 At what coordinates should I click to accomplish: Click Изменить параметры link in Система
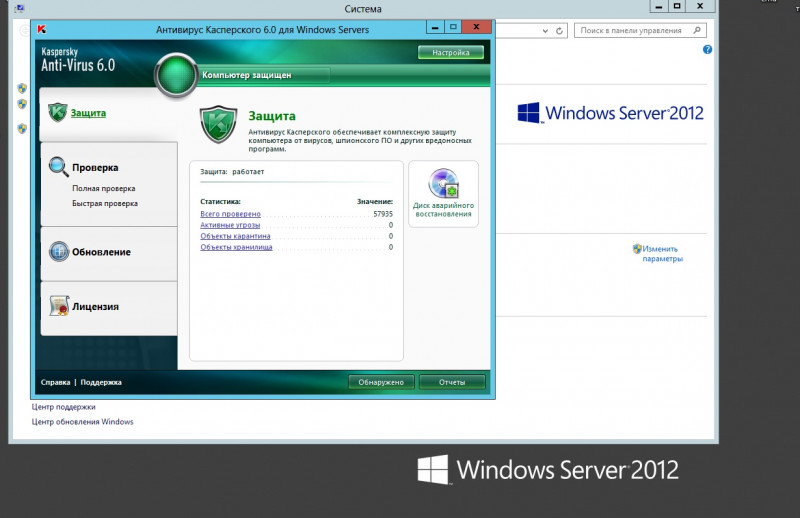click(662, 254)
